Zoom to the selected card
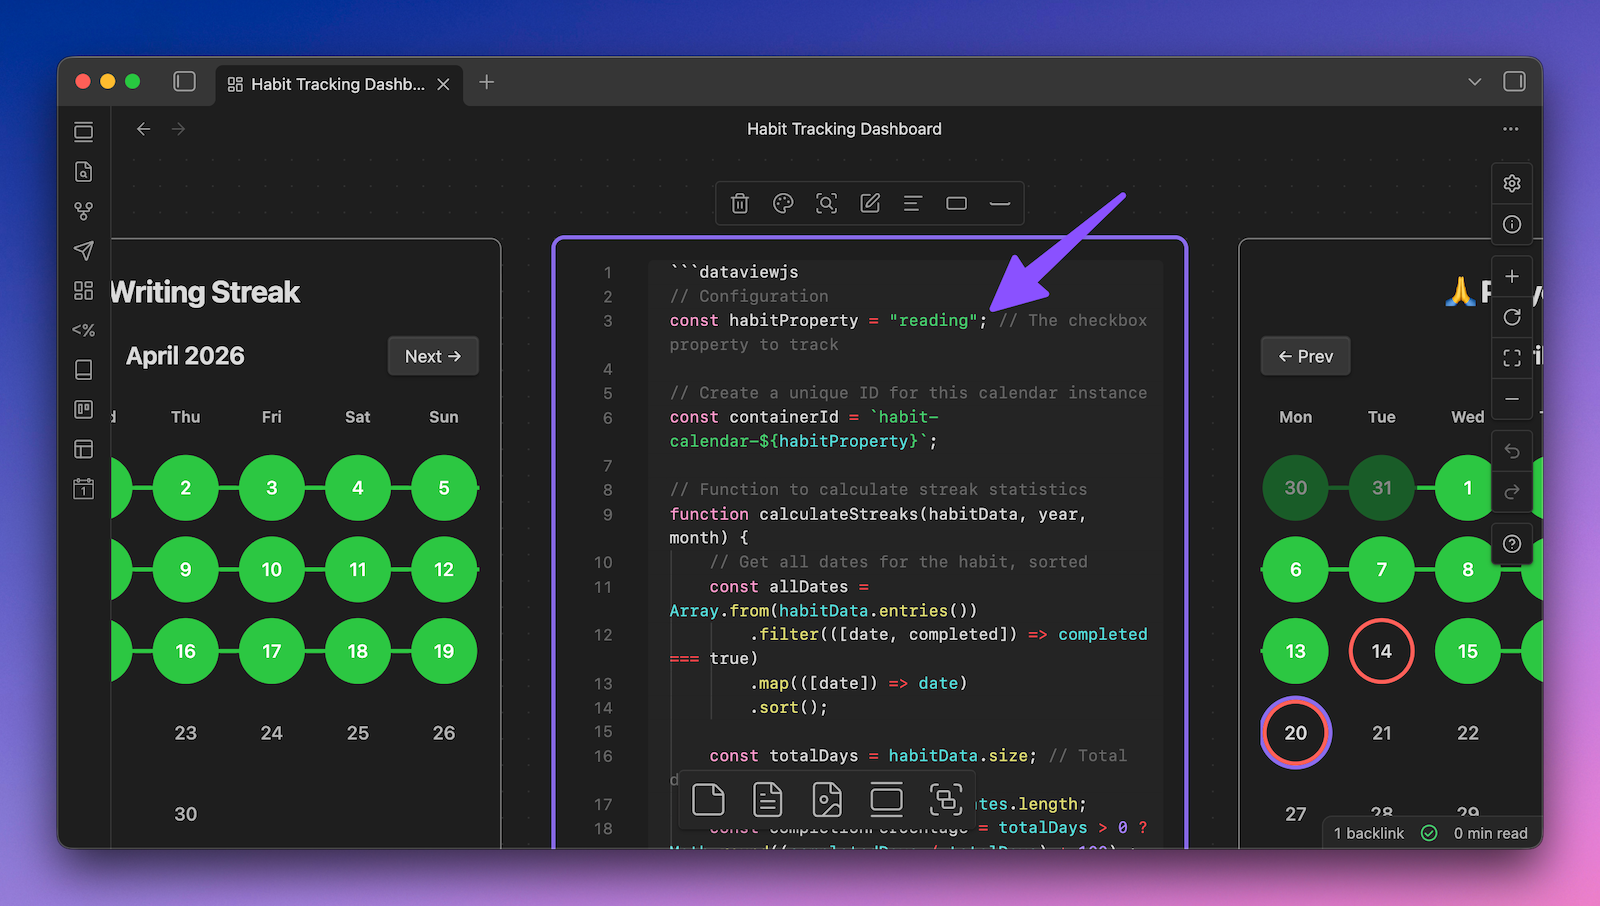 pos(826,204)
